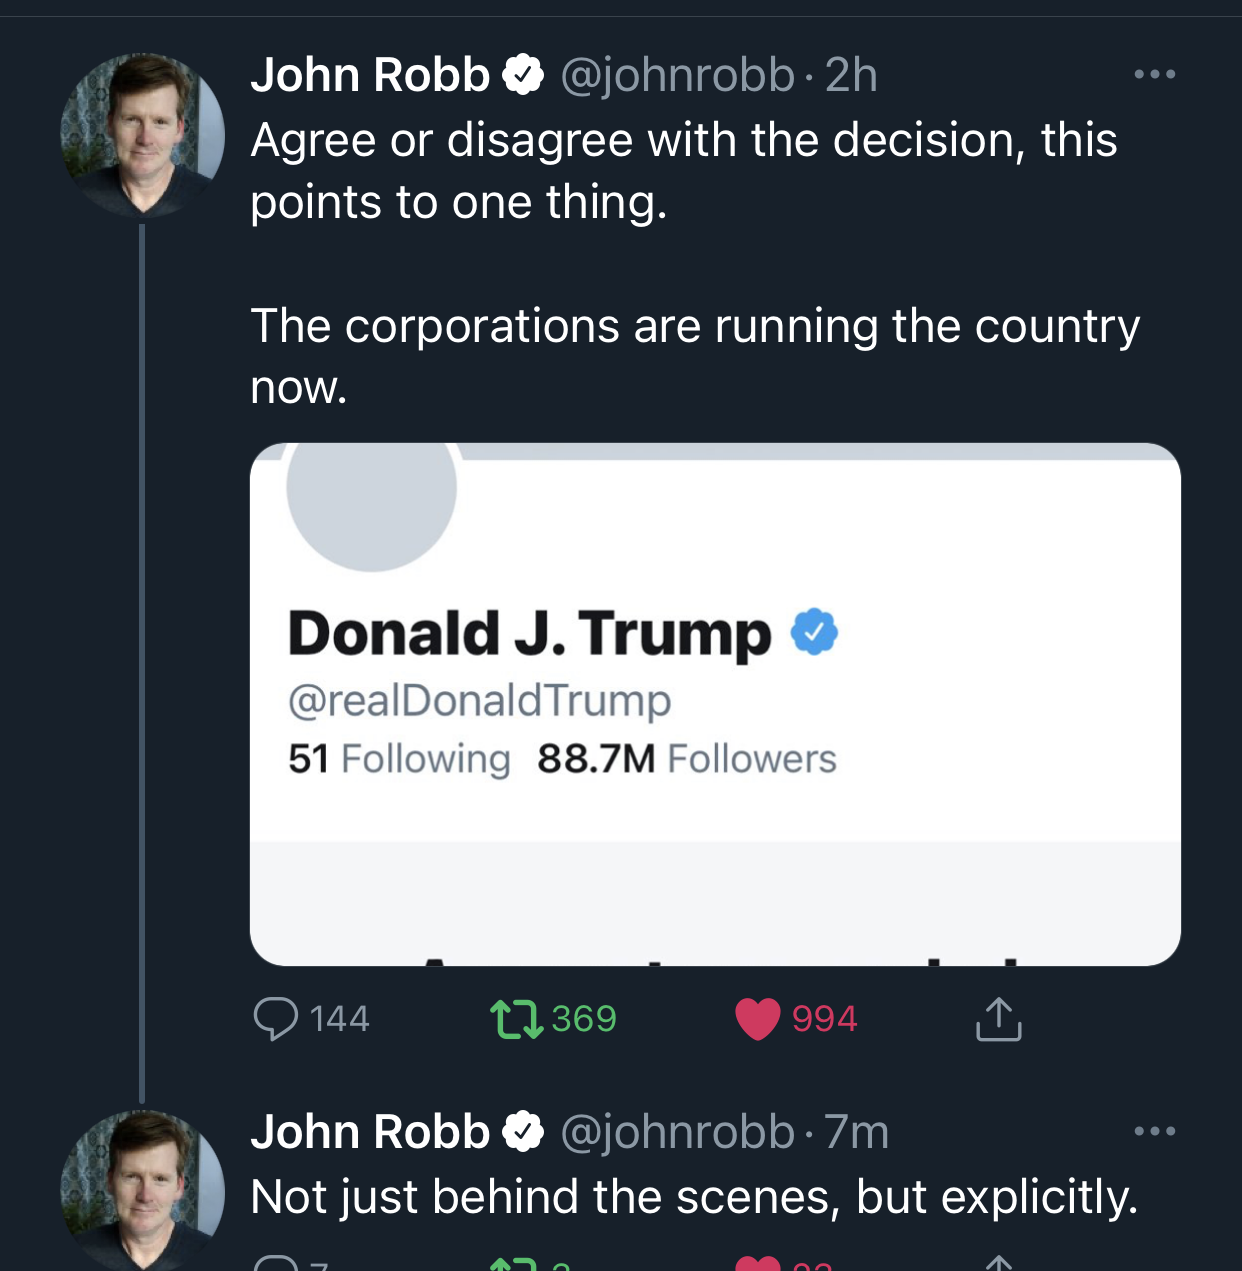This screenshot has height=1271, width=1242.
Task: Tap the @johnrobb handle on 7m tweet
Action: pos(677,1132)
